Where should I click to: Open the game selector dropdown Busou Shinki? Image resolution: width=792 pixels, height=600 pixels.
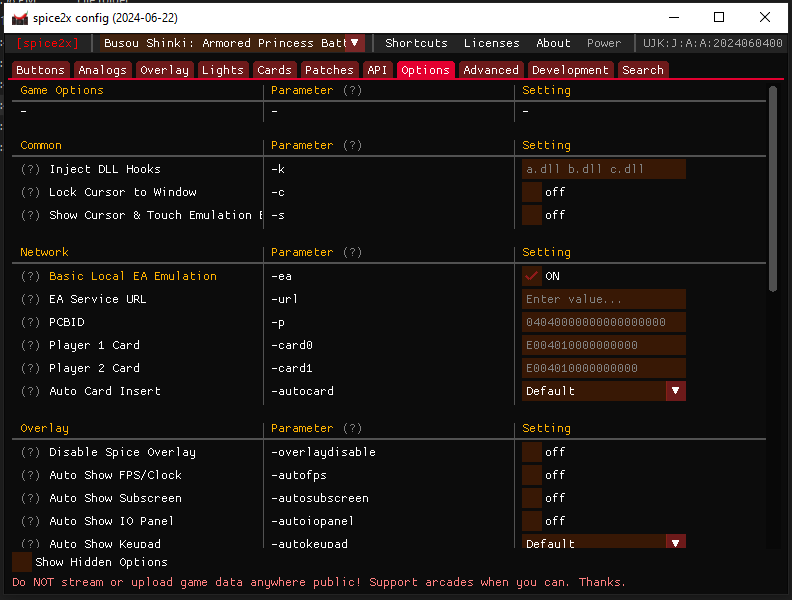coord(232,43)
